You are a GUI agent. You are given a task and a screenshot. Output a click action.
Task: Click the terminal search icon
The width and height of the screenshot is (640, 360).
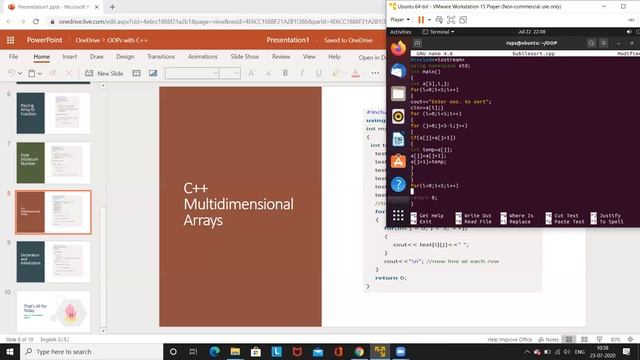(x=591, y=43)
